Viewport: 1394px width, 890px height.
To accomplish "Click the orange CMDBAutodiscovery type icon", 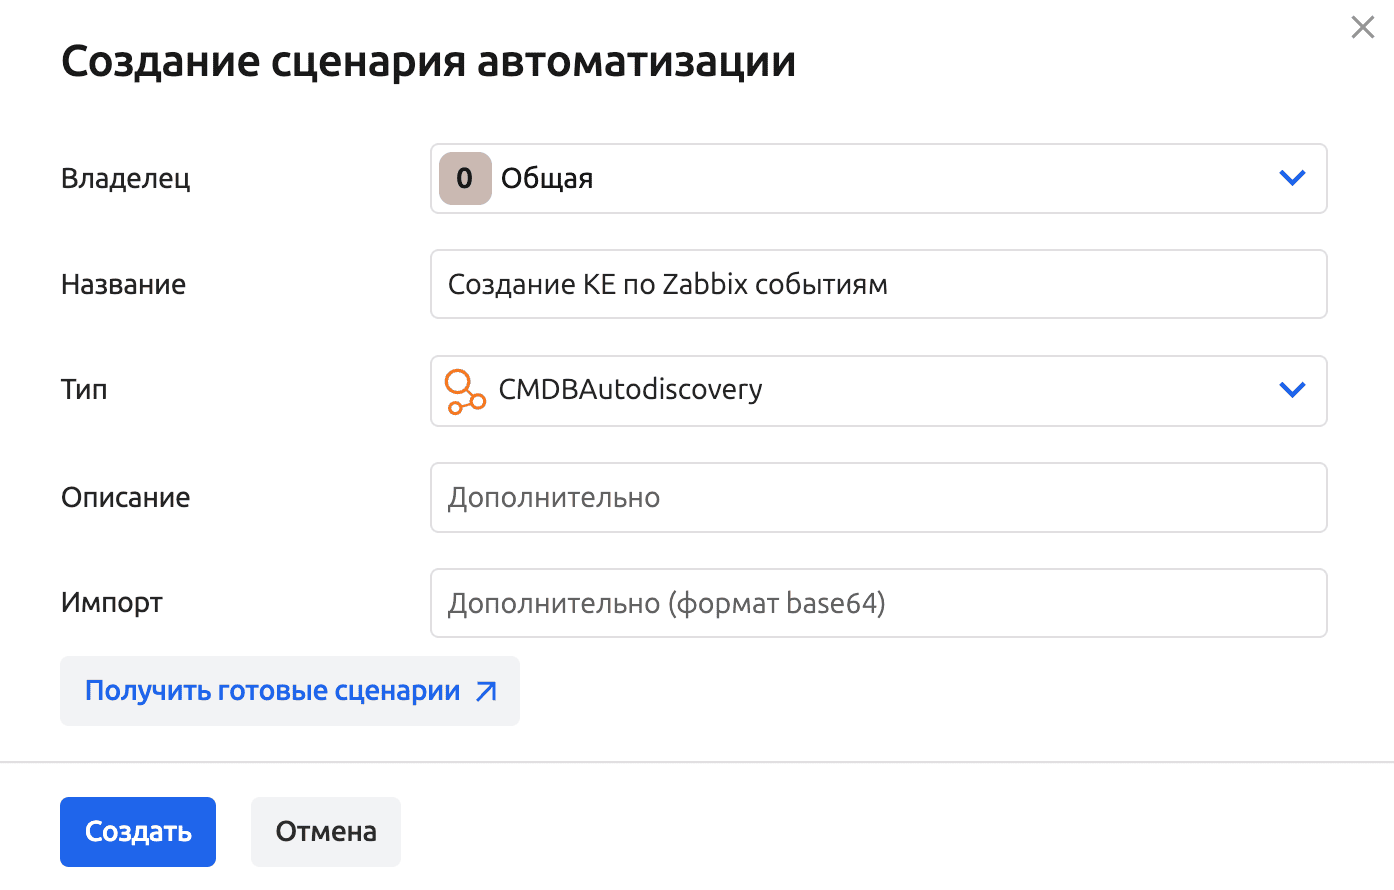I will pyautogui.click(x=465, y=391).
